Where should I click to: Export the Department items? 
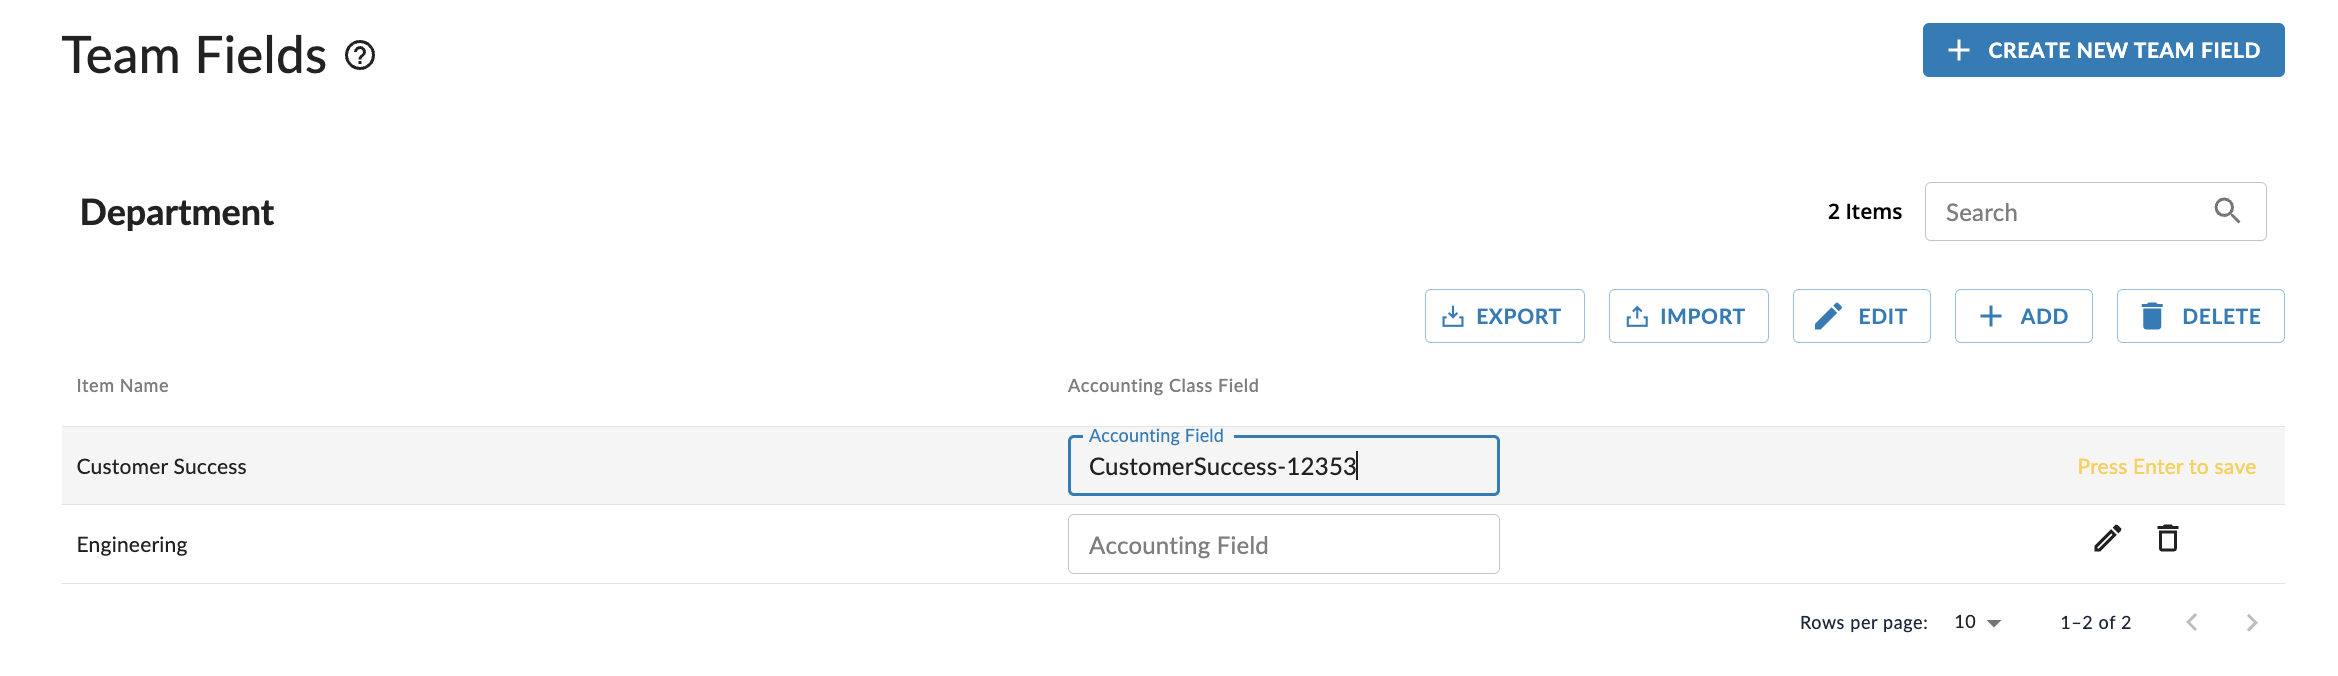[x=1504, y=316]
